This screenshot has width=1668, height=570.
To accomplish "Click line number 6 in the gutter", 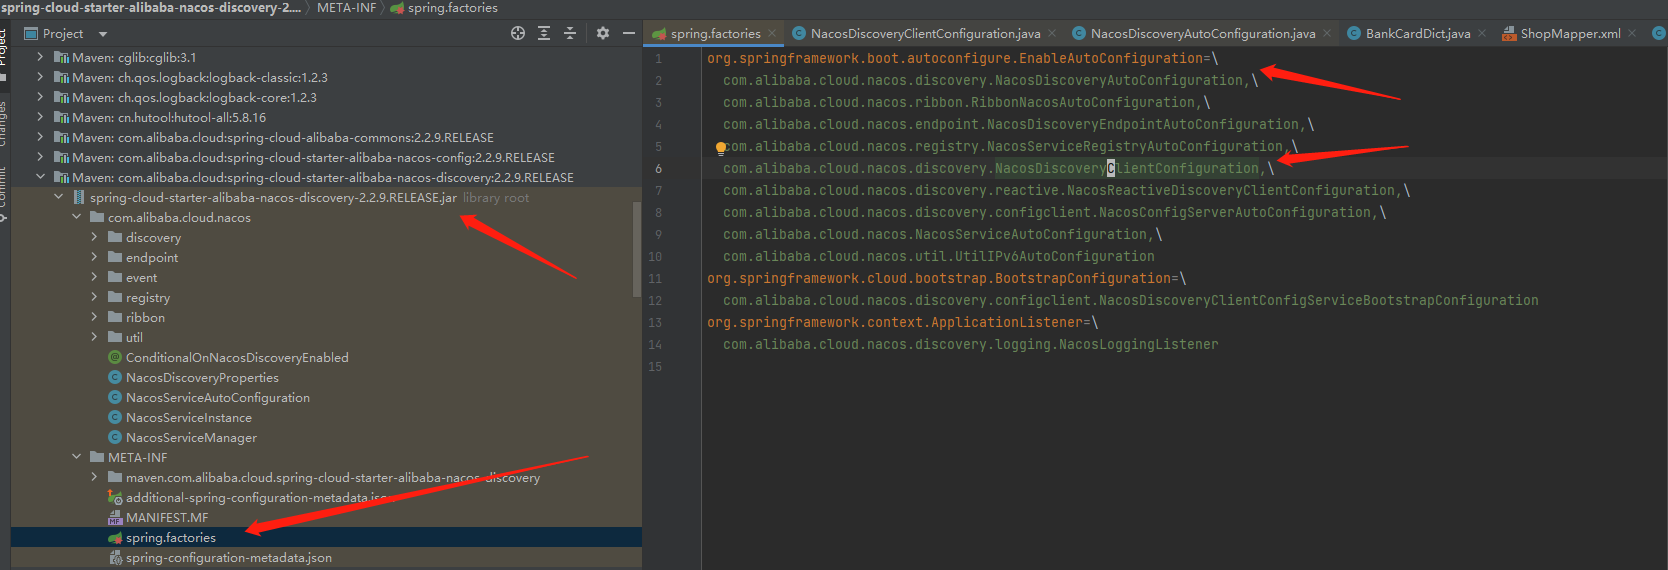I will pyautogui.click(x=658, y=168).
